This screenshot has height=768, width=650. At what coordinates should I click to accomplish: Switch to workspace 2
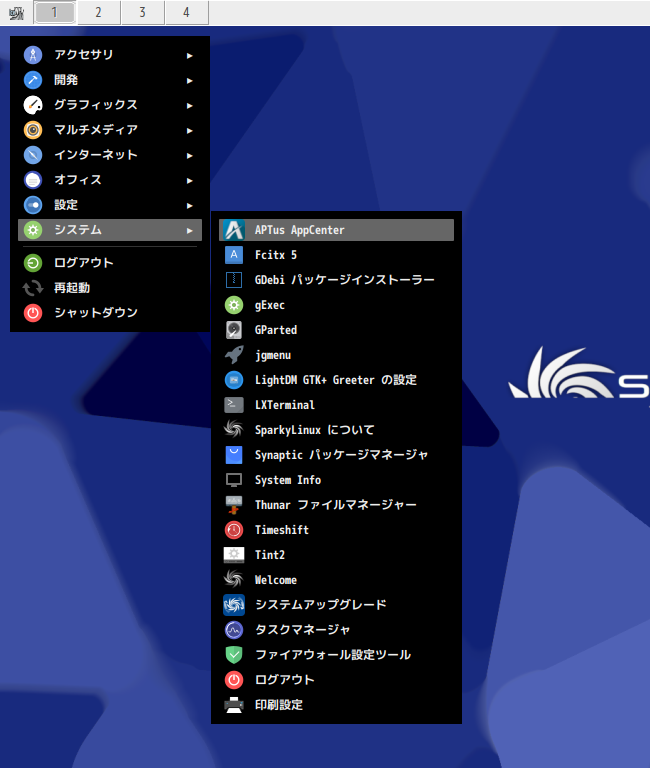98,12
